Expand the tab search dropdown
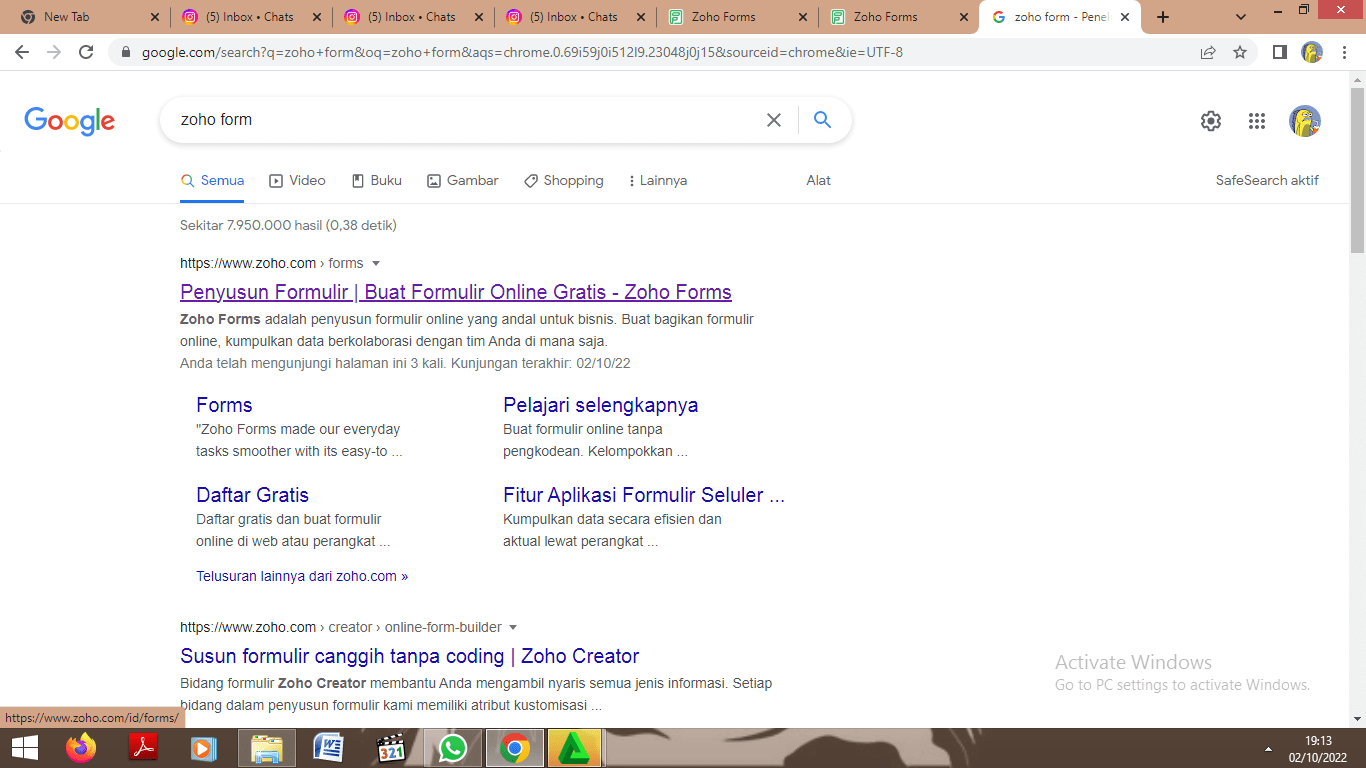The image size is (1366, 768). click(x=1241, y=17)
